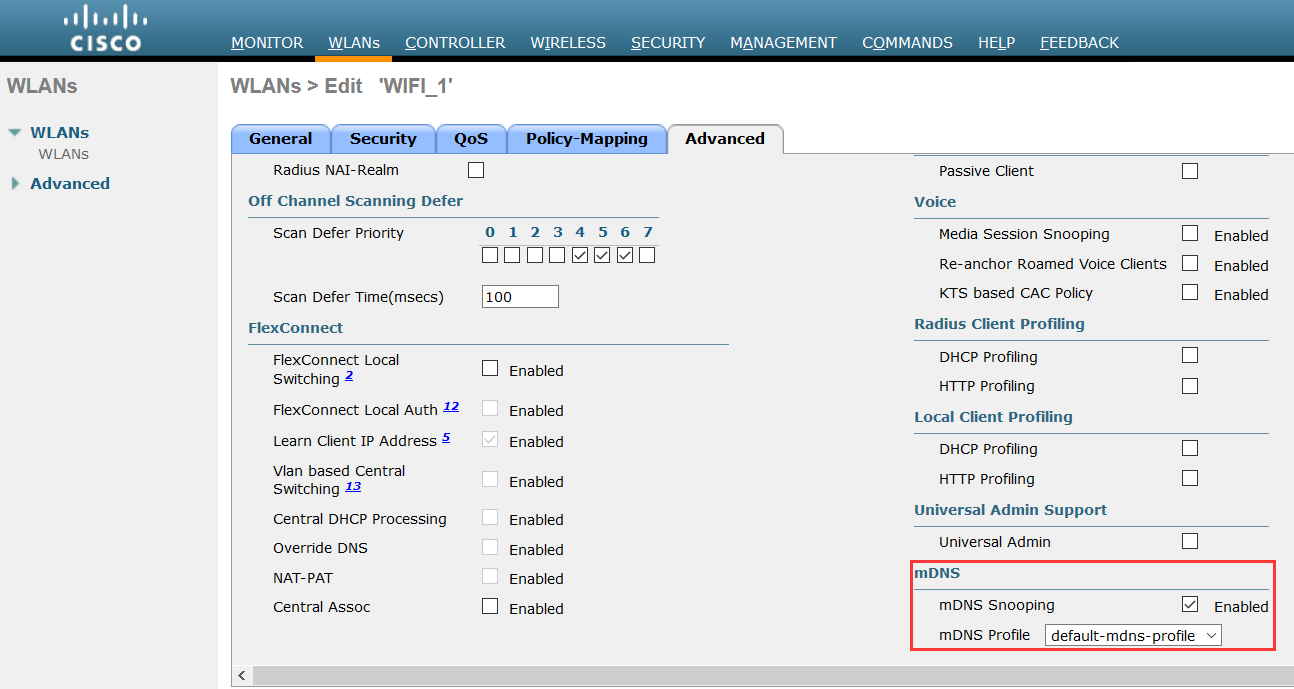Image resolution: width=1294 pixels, height=689 pixels.
Task: Expand the Advanced sidebar section
Action: pyautogui.click(x=15, y=184)
